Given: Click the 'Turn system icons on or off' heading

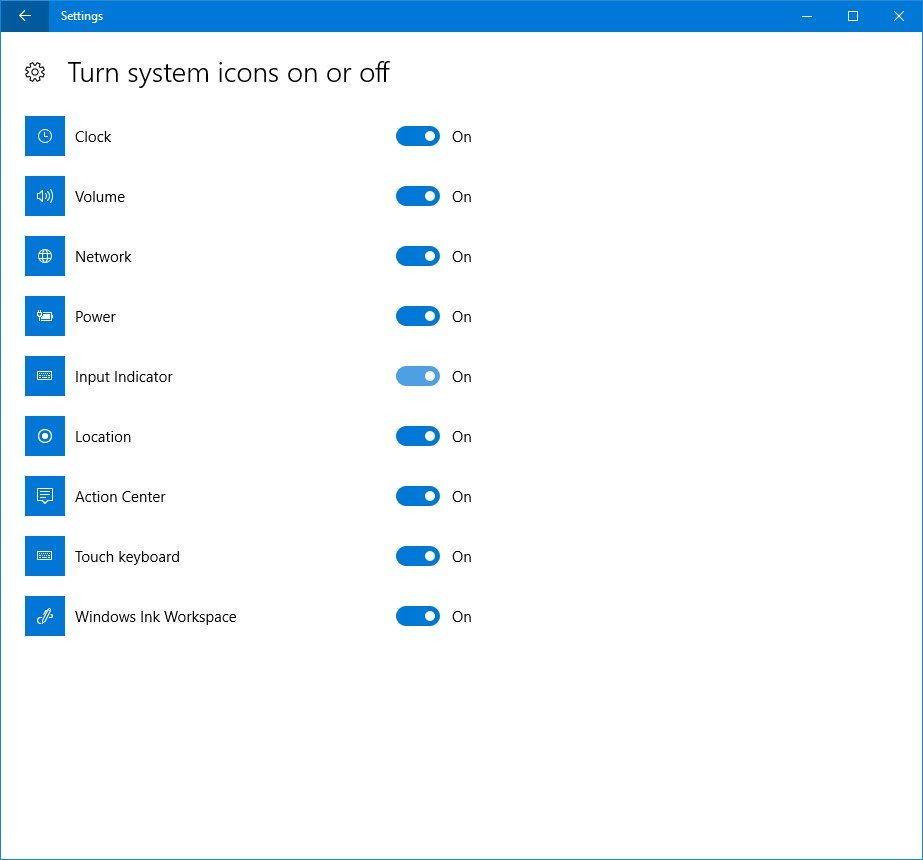Looking at the screenshot, I should click(x=228, y=73).
